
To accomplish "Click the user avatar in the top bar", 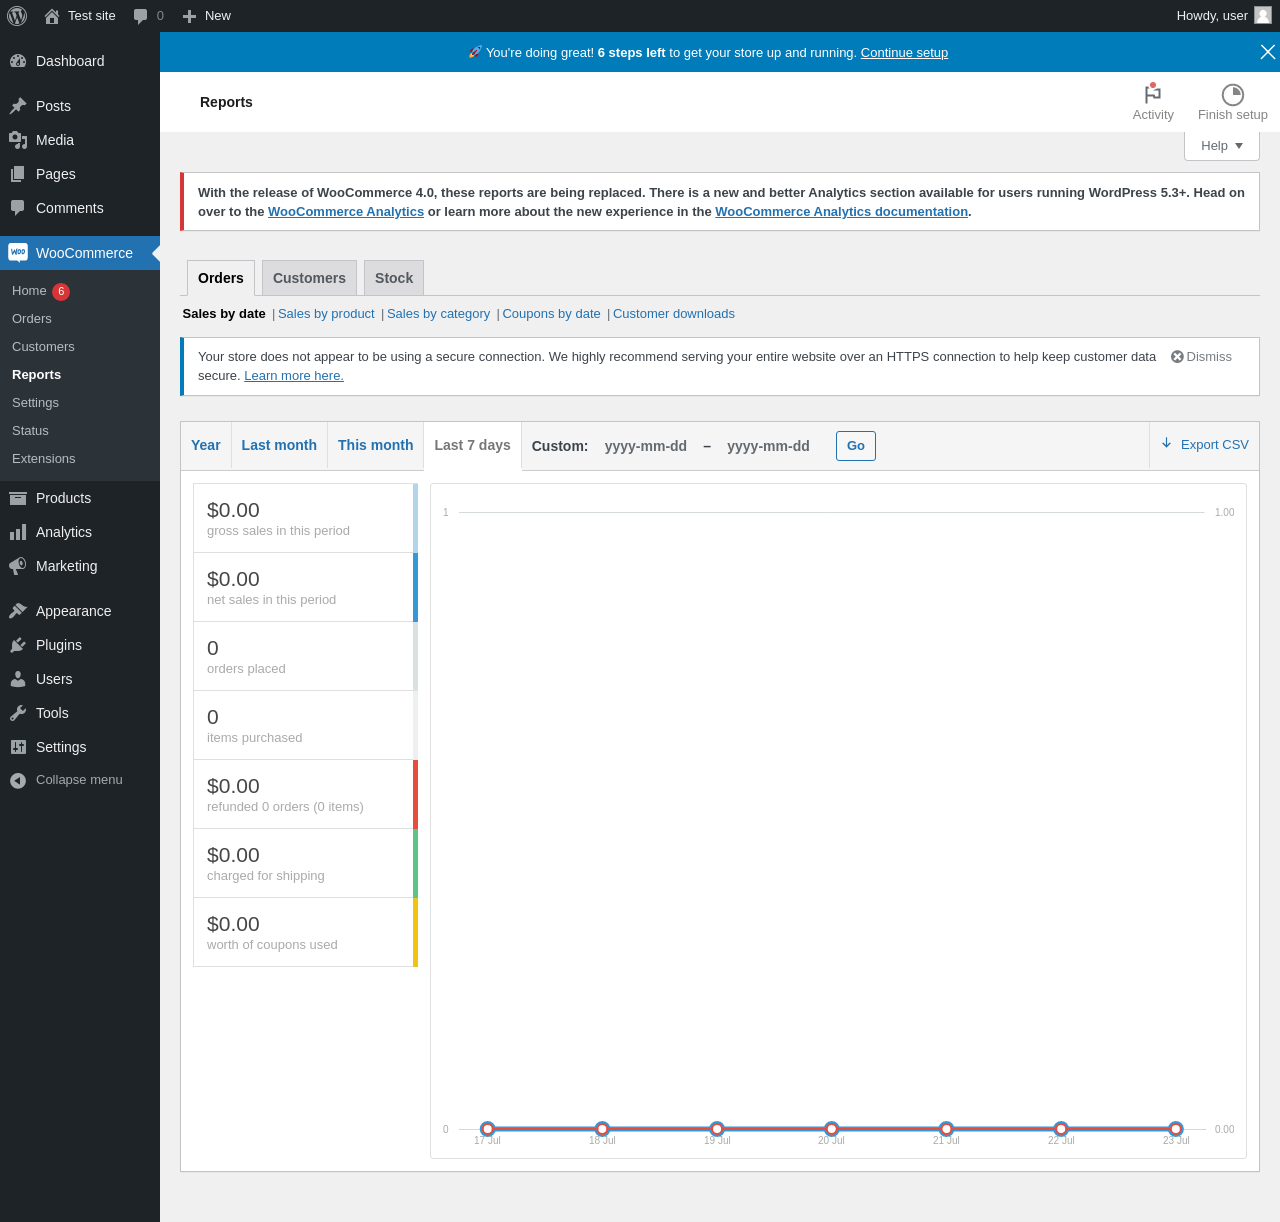I will pos(1262,16).
